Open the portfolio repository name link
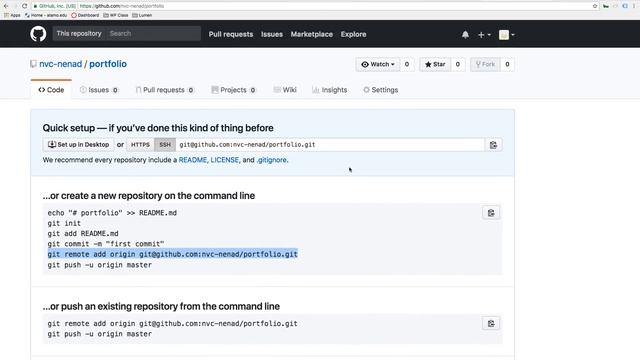 (108, 64)
